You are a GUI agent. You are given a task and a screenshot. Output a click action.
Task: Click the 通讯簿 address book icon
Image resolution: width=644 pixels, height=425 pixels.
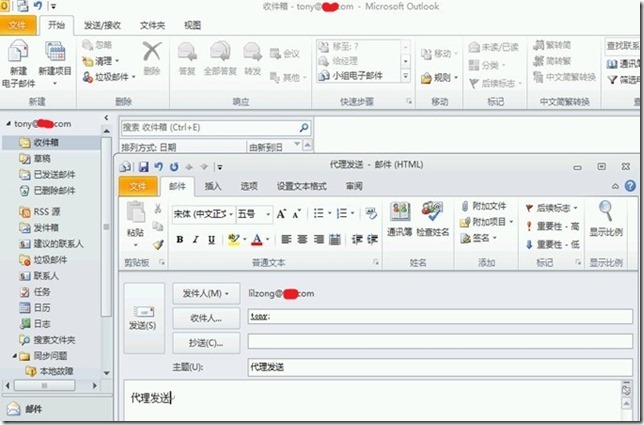(x=400, y=212)
